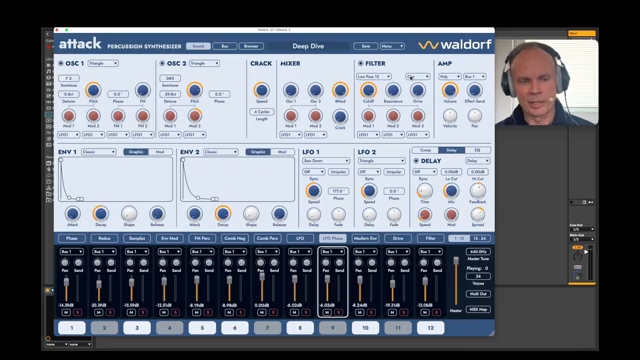Click the ENV 1 Decay knob

[101, 213]
